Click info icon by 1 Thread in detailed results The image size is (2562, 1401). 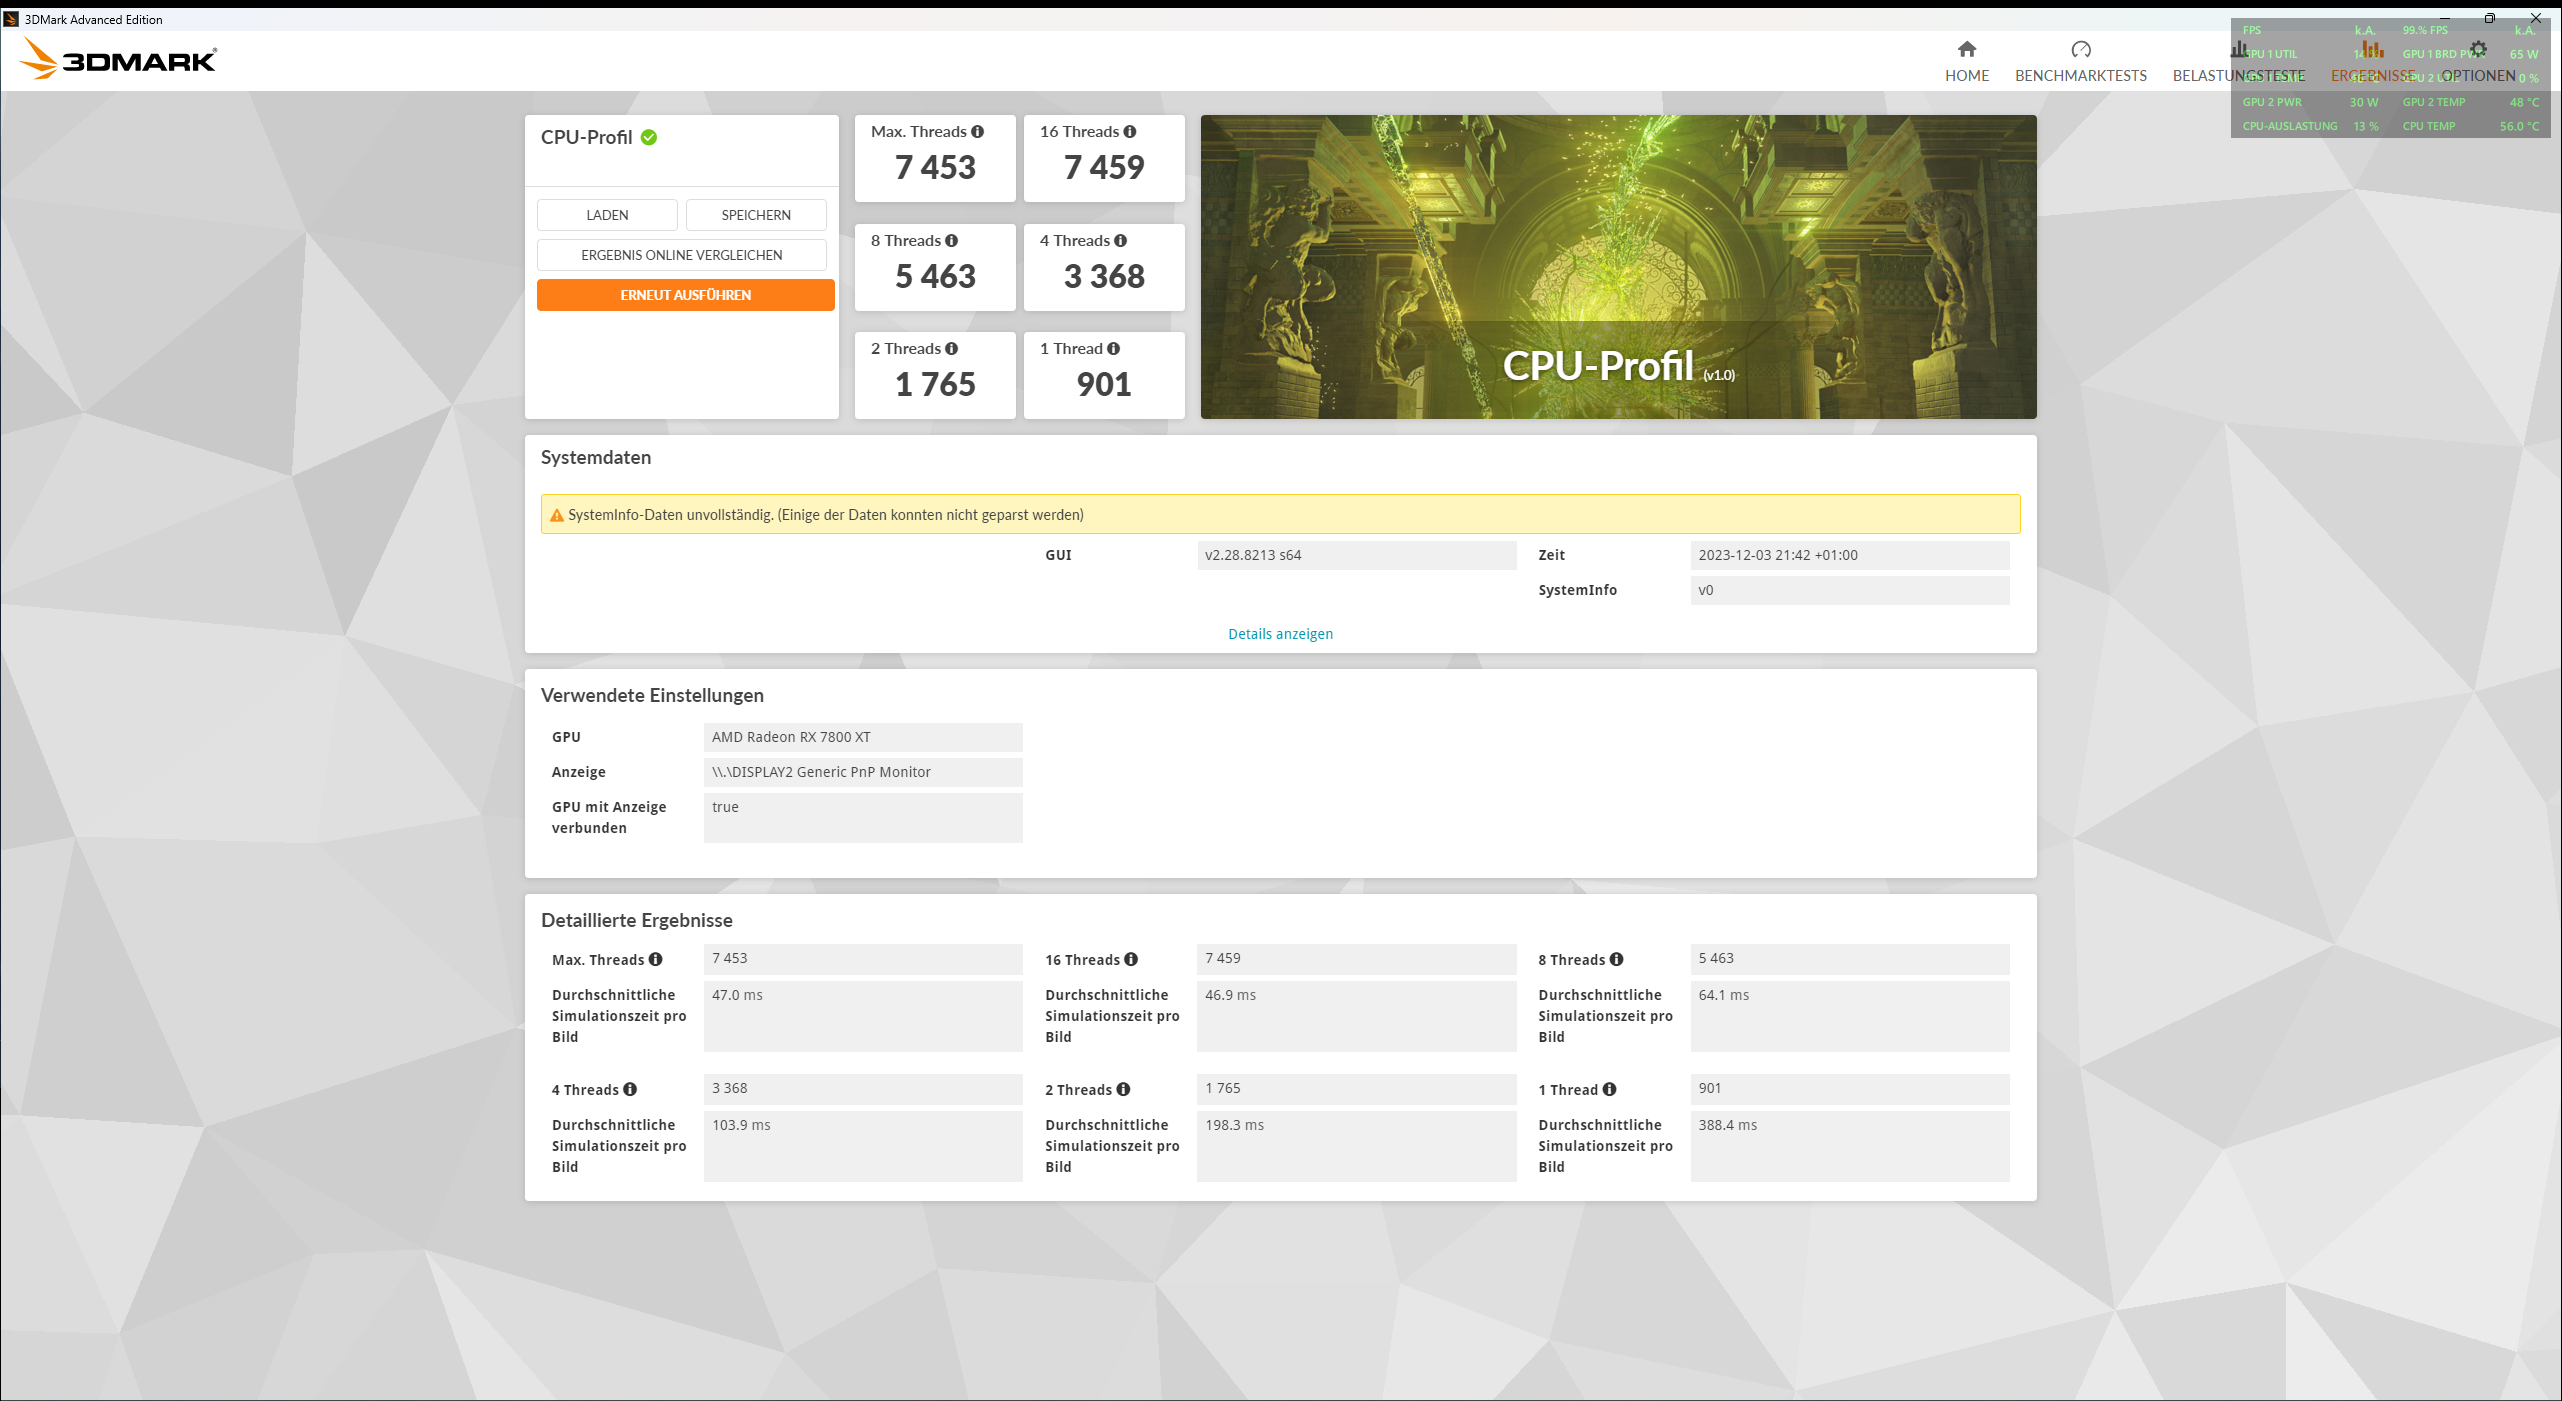pyautogui.click(x=1609, y=1089)
